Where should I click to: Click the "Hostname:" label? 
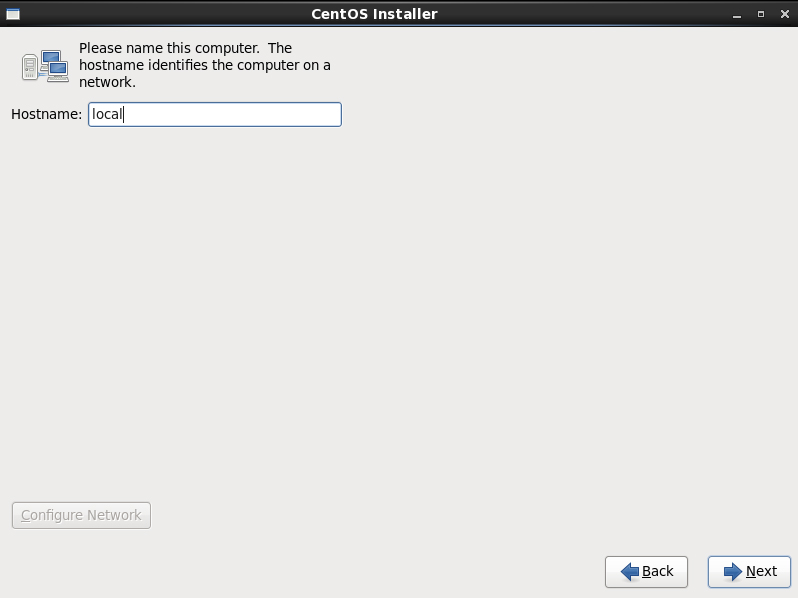(46, 114)
